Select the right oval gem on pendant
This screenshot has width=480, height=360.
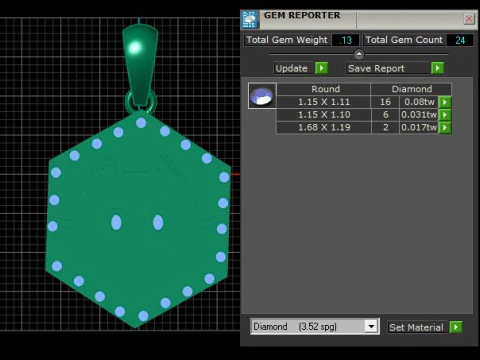point(158,222)
